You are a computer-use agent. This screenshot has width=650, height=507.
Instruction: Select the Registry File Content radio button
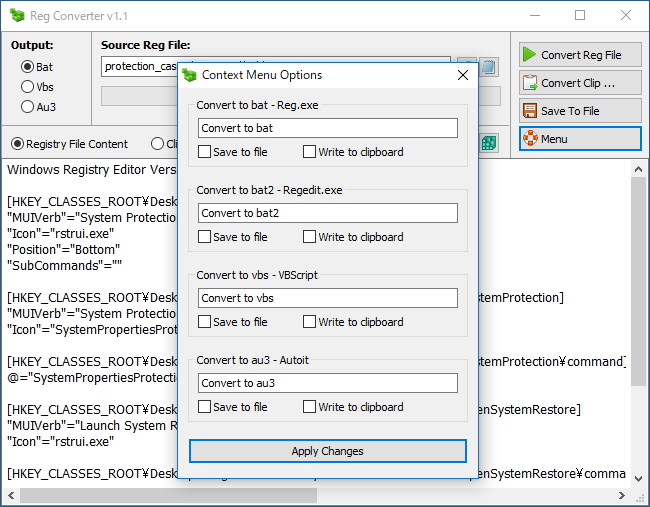[x=17, y=144]
